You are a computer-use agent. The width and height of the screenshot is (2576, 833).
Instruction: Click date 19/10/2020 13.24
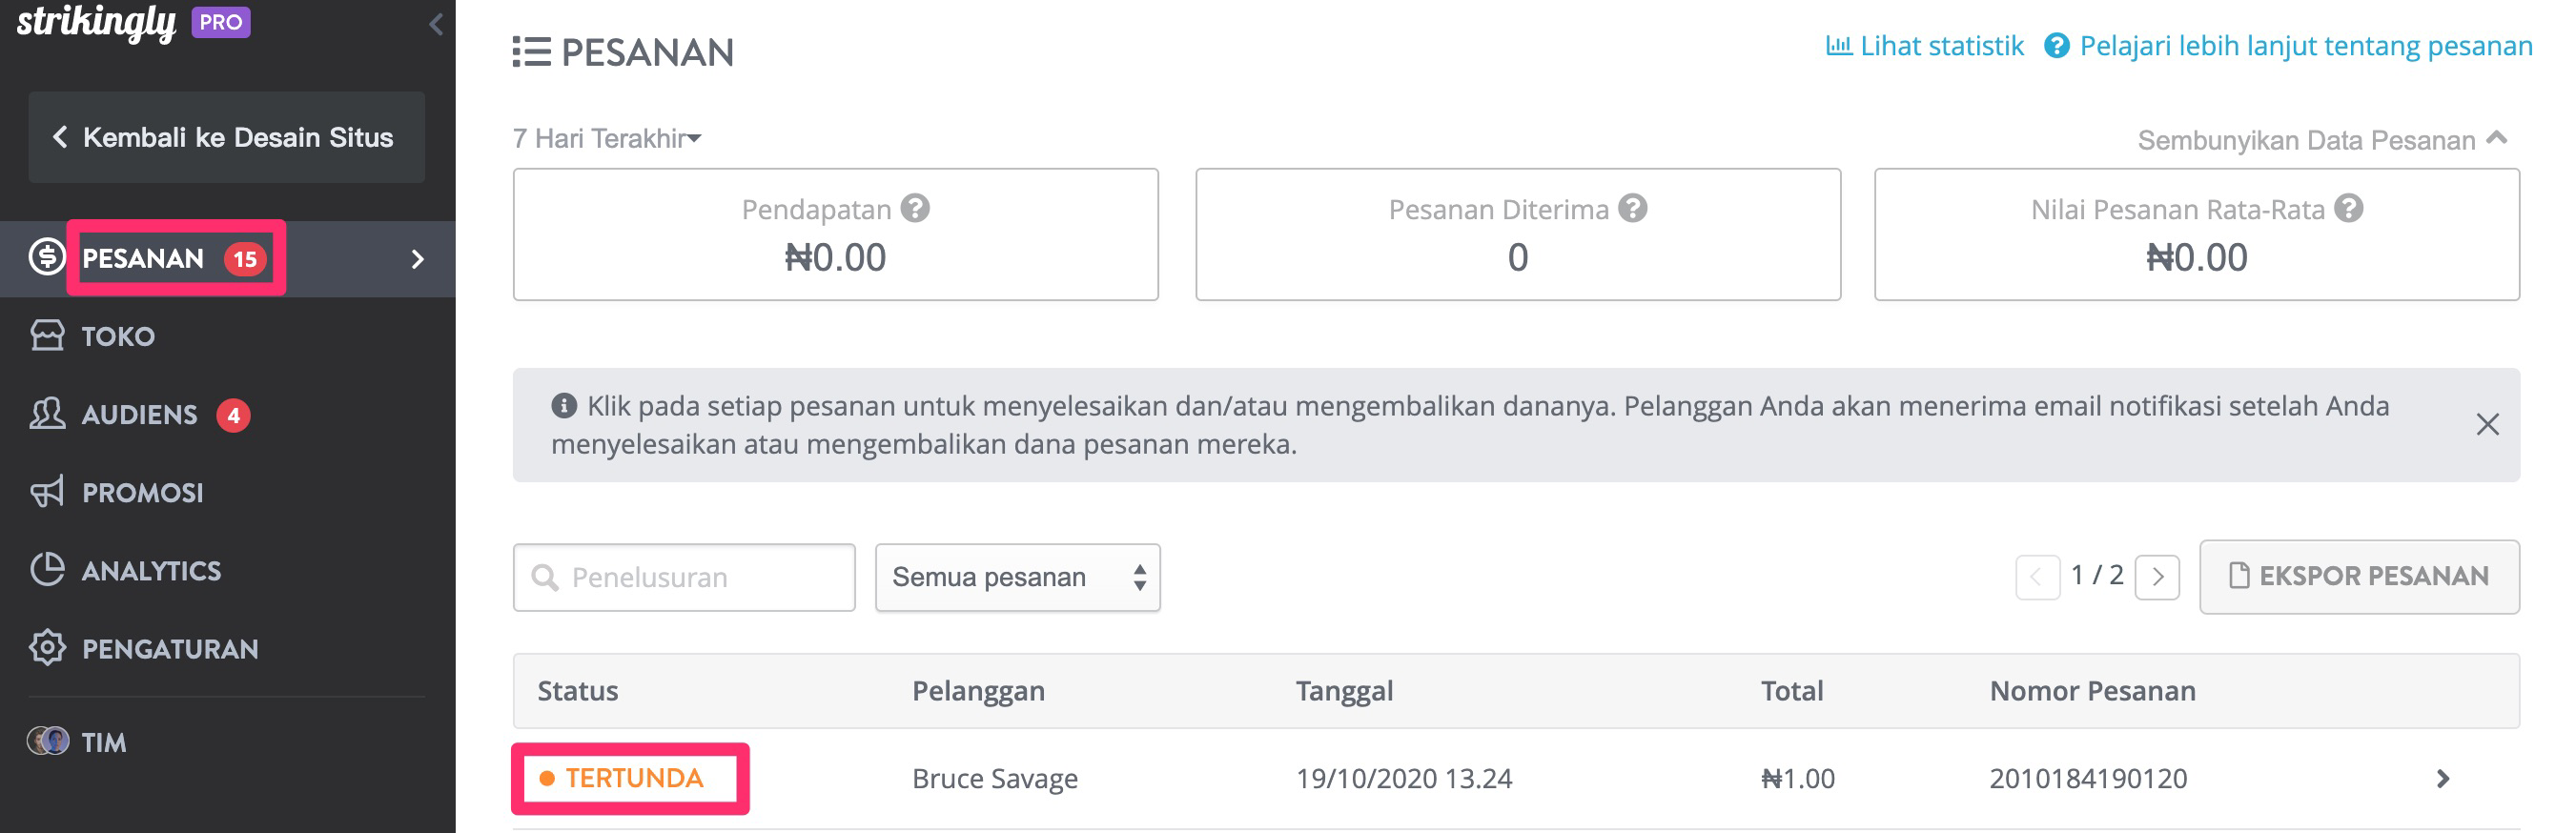[1403, 778]
